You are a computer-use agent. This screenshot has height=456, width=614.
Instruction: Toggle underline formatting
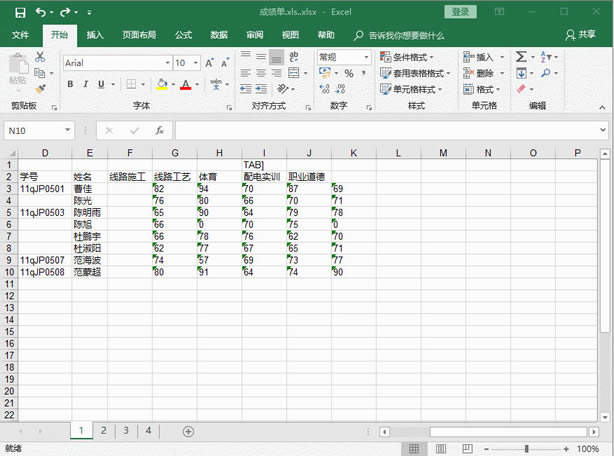103,85
